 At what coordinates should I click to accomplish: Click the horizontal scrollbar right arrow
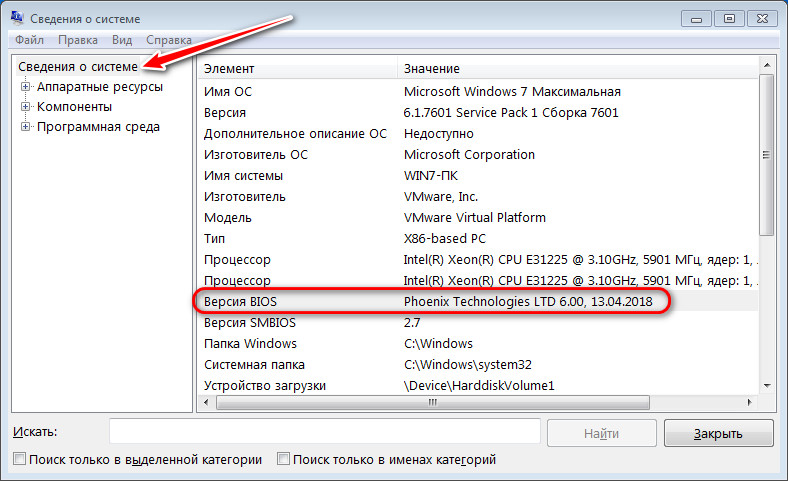pos(749,403)
